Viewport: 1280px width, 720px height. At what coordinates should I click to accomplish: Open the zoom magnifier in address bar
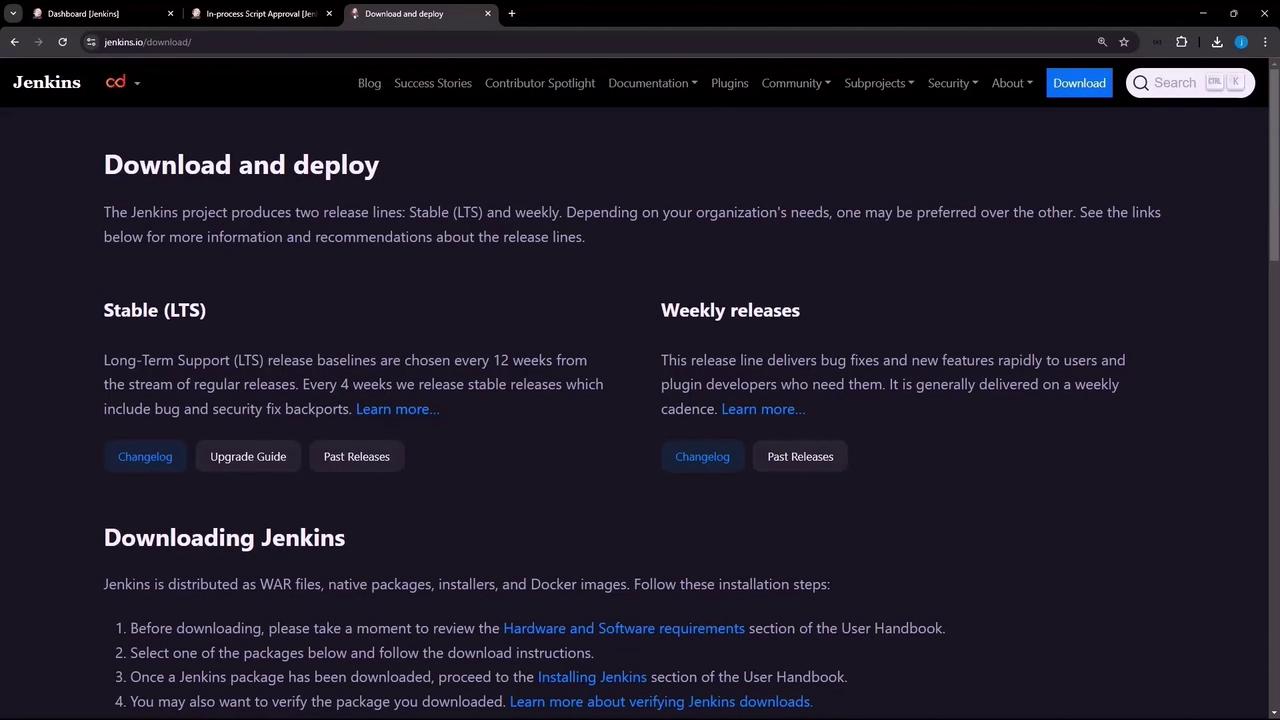(1102, 42)
